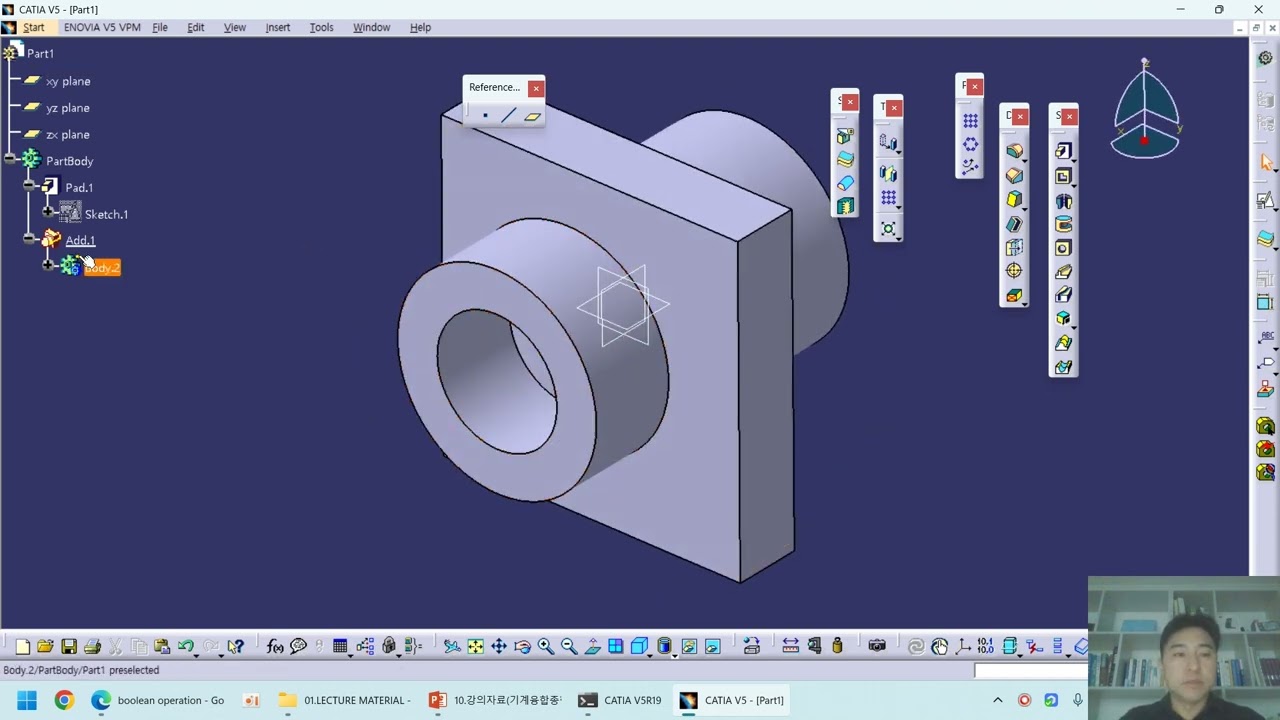Click the Print icon in toolbar
This screenshot has width=1280, height=720.
[x=92, y=647]
